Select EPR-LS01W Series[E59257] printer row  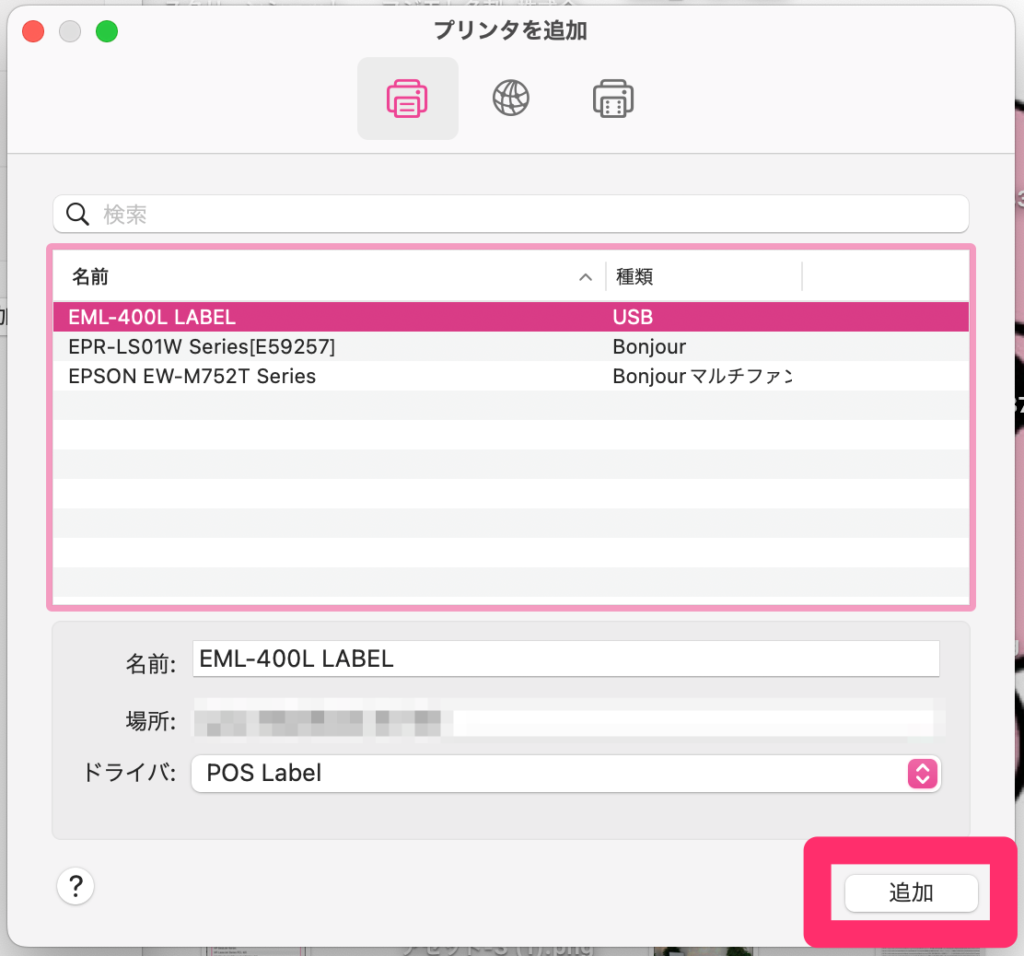511,347
